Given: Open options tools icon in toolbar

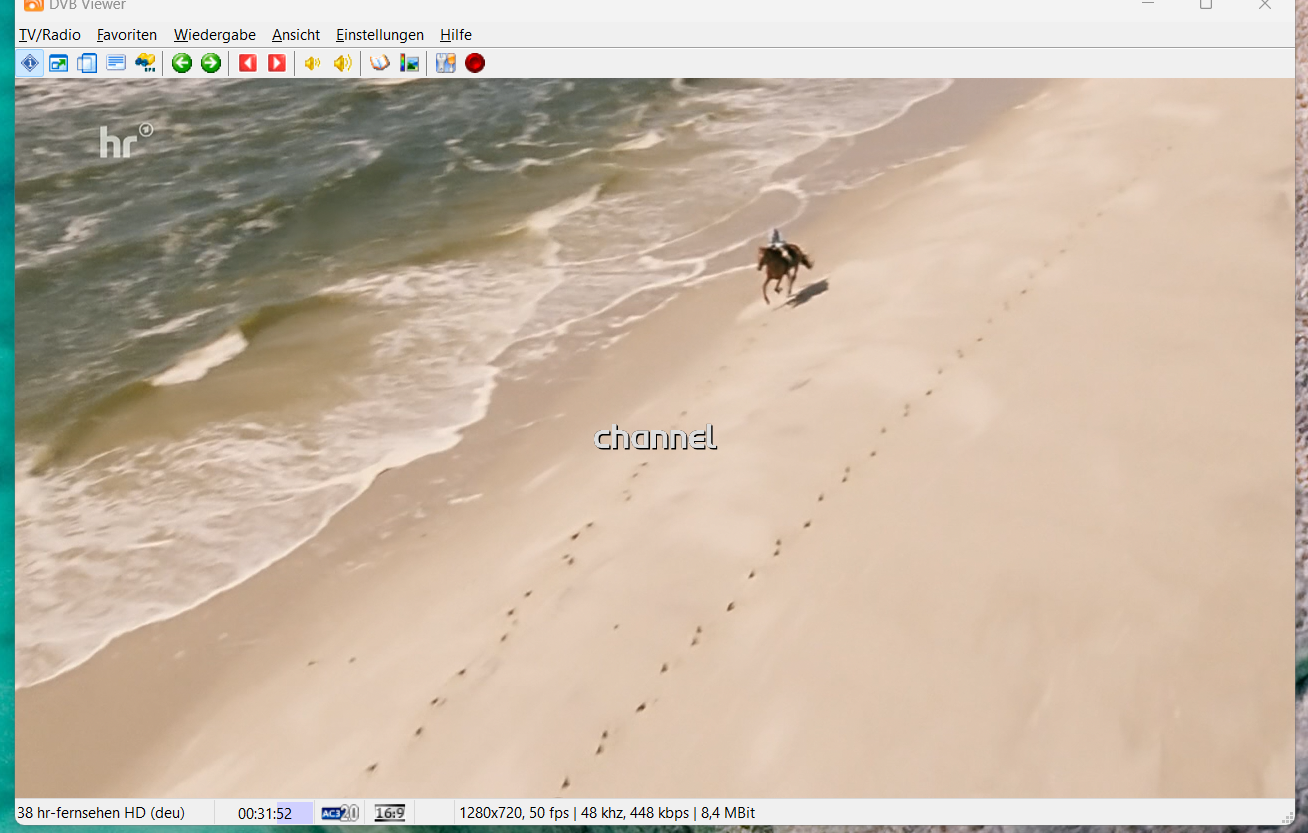Looking at the screenshot, I should 446,63.
